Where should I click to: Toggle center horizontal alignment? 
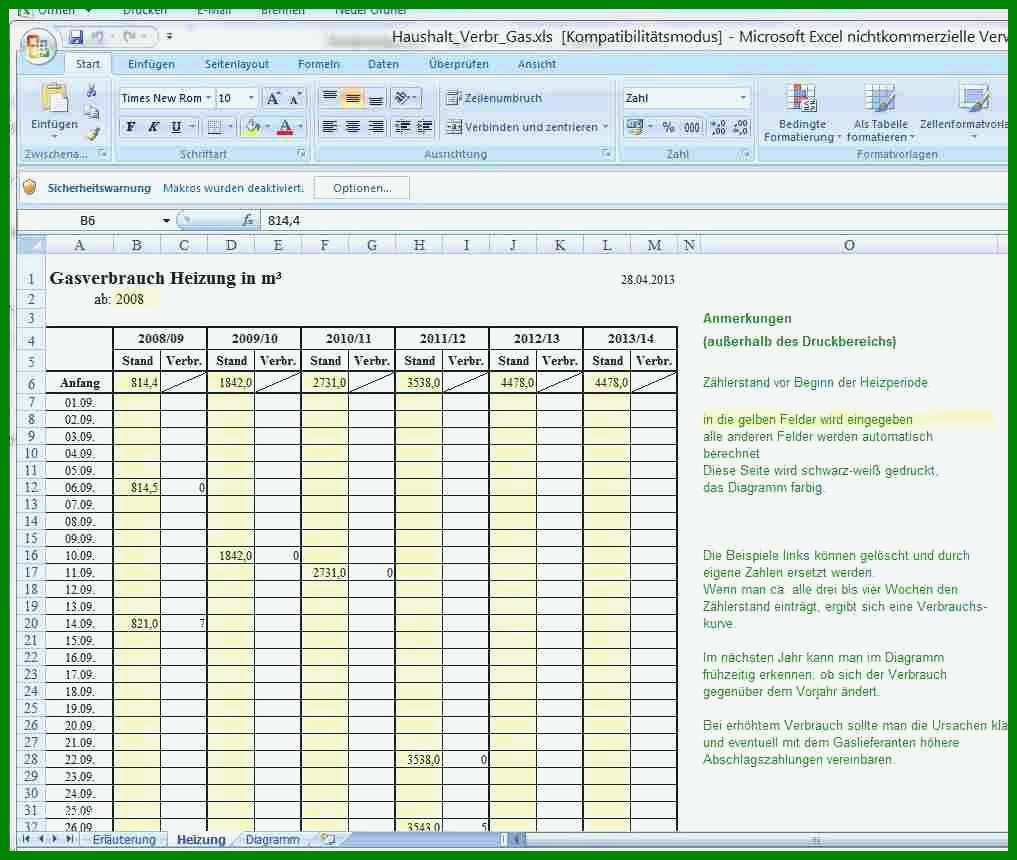pos(353,127)
